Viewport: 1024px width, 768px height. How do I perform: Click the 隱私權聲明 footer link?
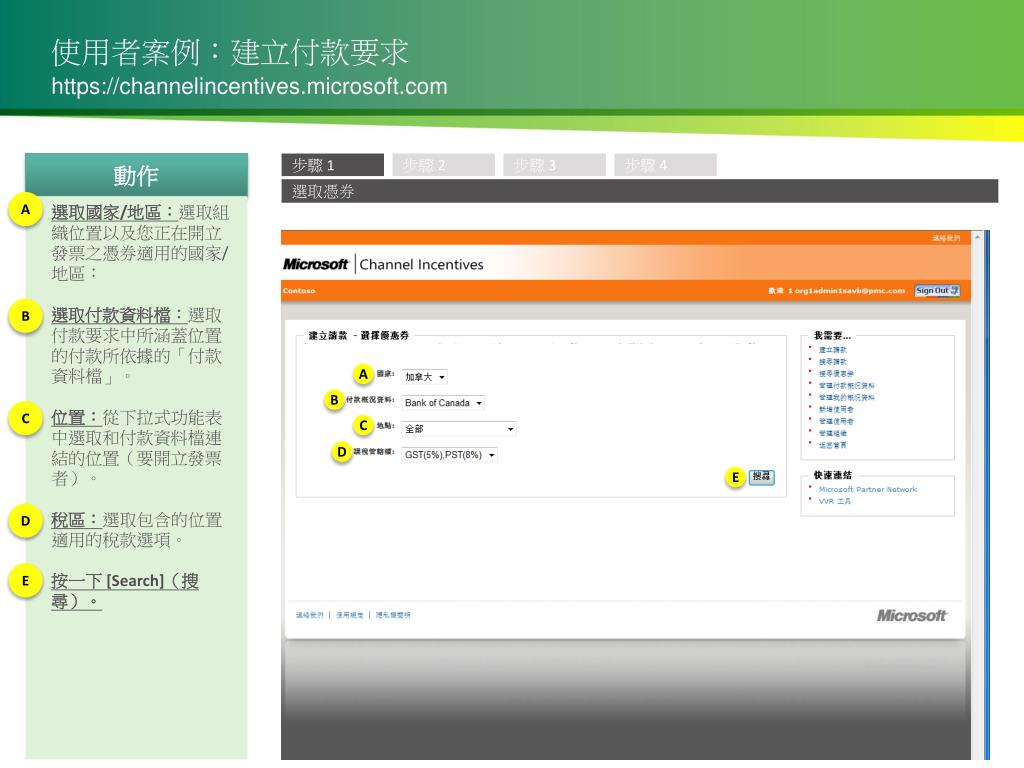click(x=392, y=615)
